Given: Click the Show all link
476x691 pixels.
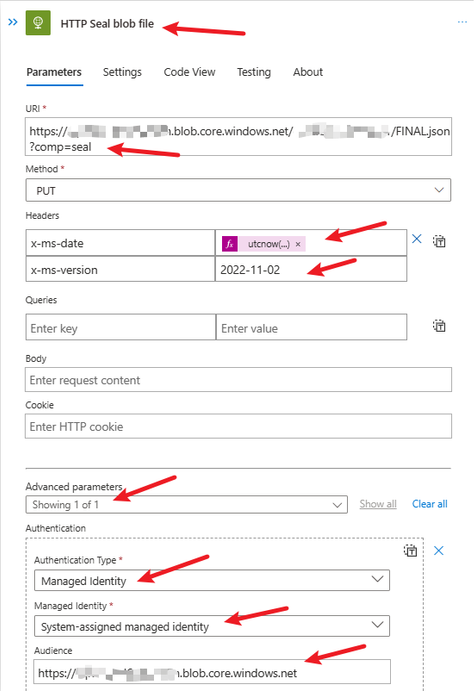Looking at the screenshot, I should click(378, 504).
